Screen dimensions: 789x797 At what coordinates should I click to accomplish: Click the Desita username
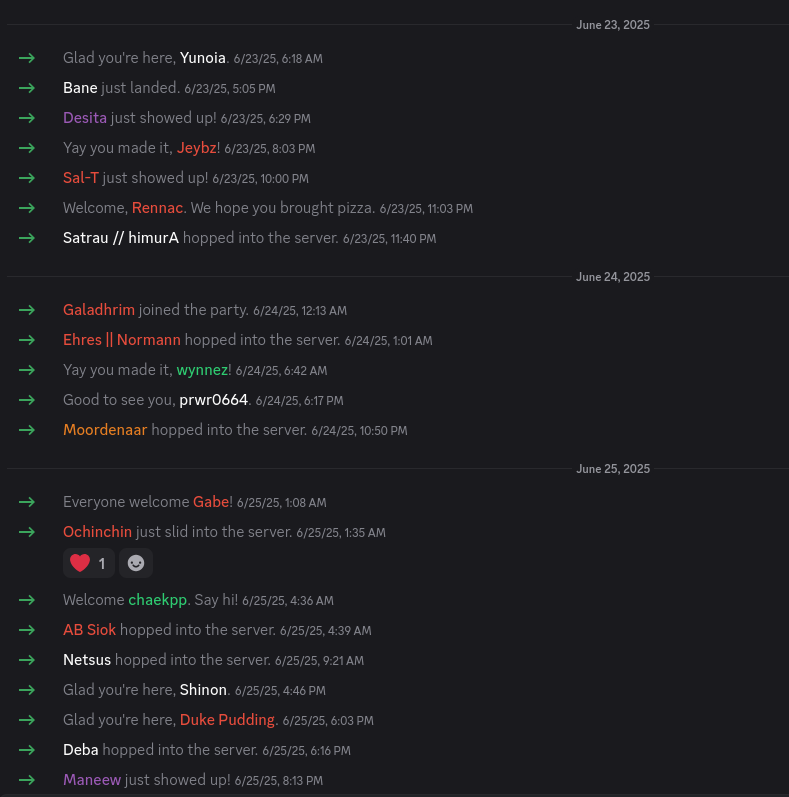(85, 118)
